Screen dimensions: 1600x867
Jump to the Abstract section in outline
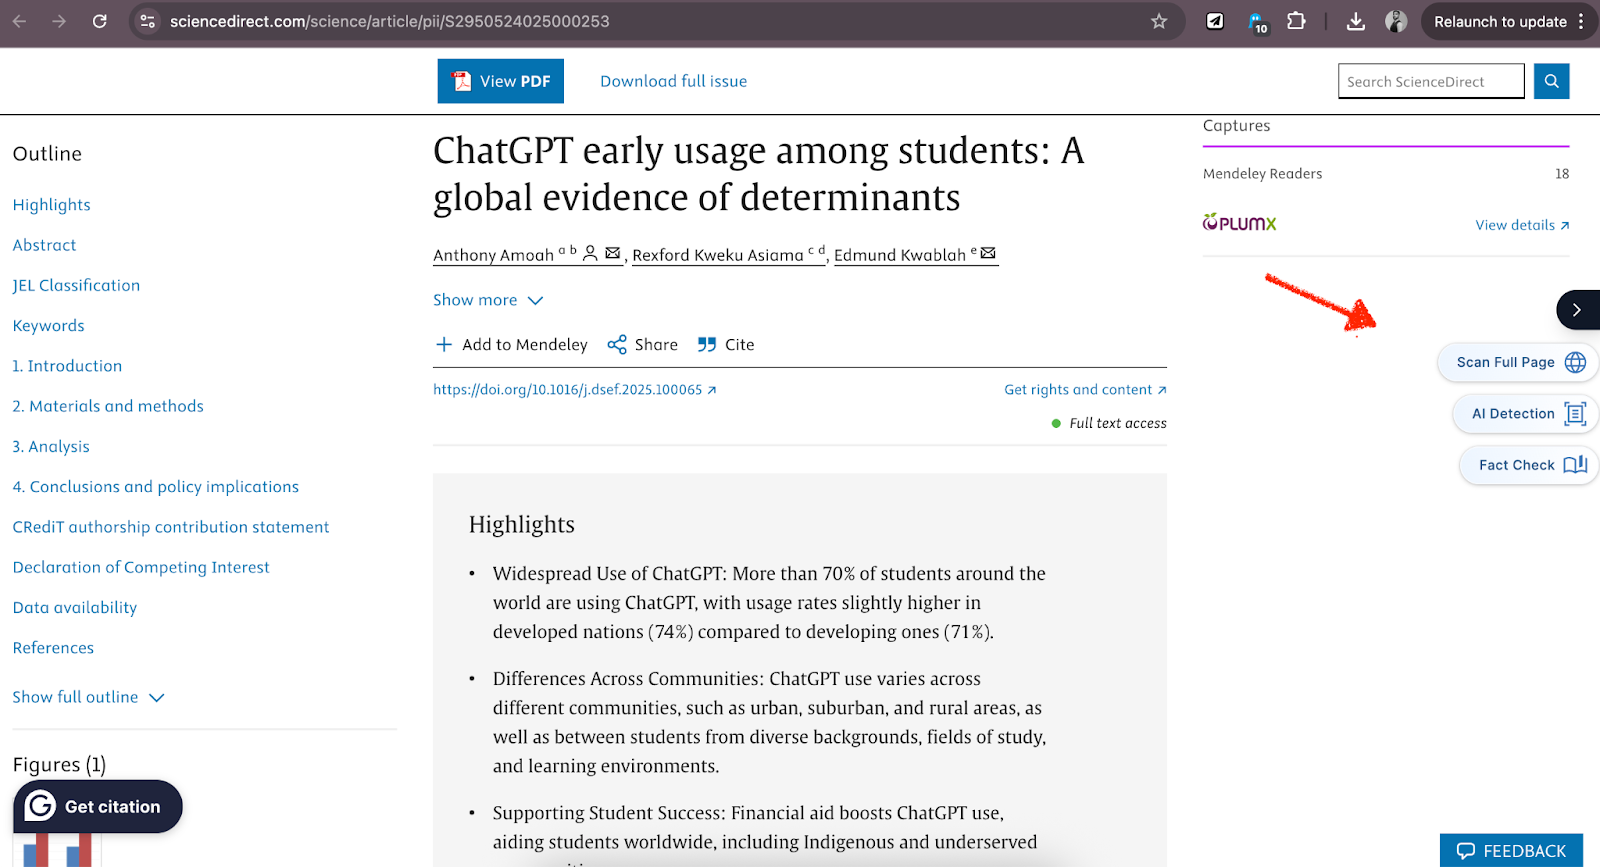pos(44,245)
